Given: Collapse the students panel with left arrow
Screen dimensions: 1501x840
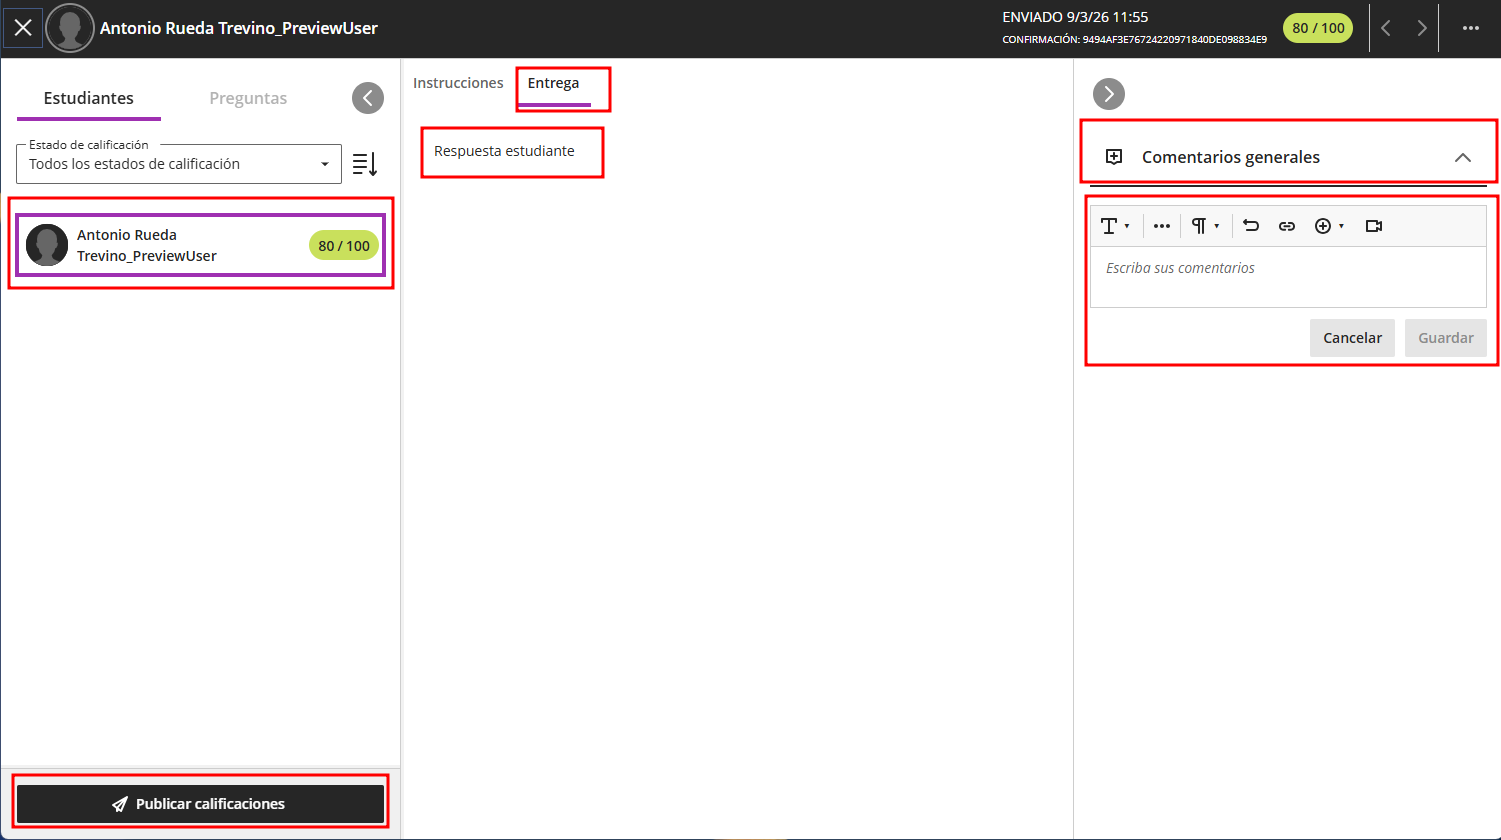Looking at the screenshot, I should point(368,97).
